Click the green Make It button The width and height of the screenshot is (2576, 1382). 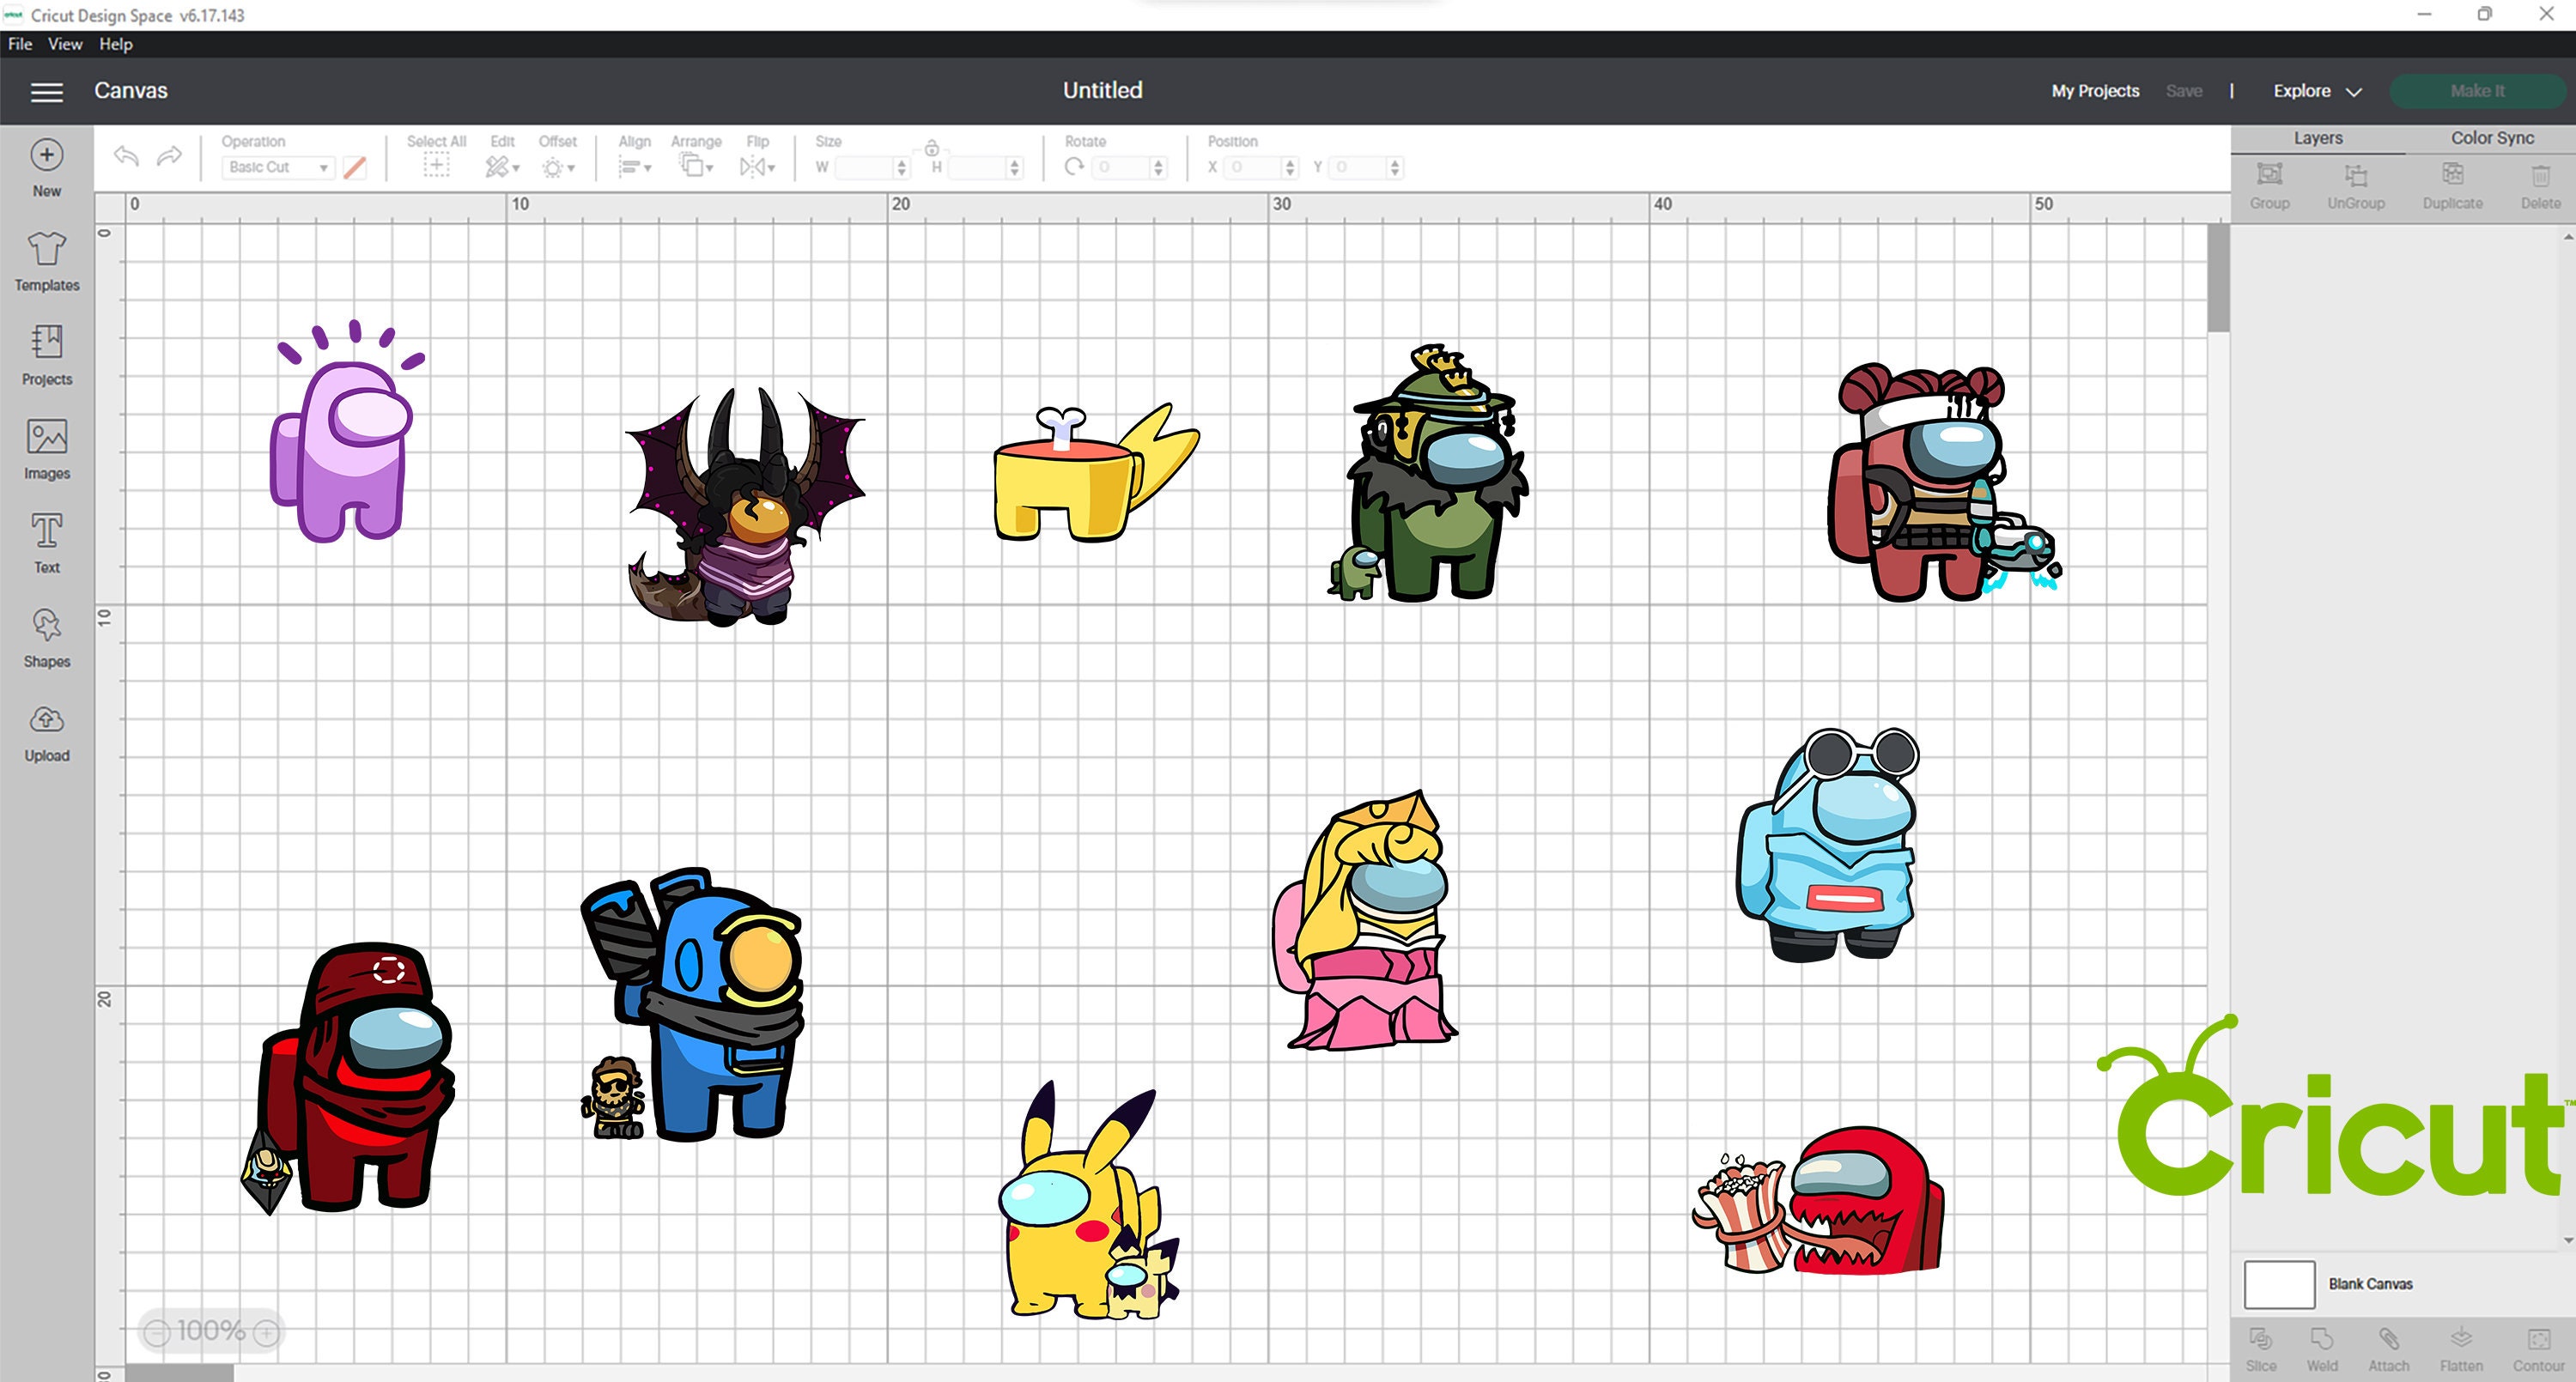(2477, 91)
